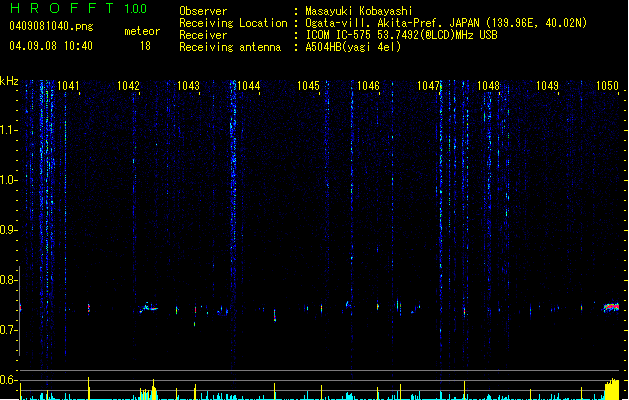629x400 pixels.
Task: Click the 0.7 kHz frequency axis label
Action: click(8, 330)
